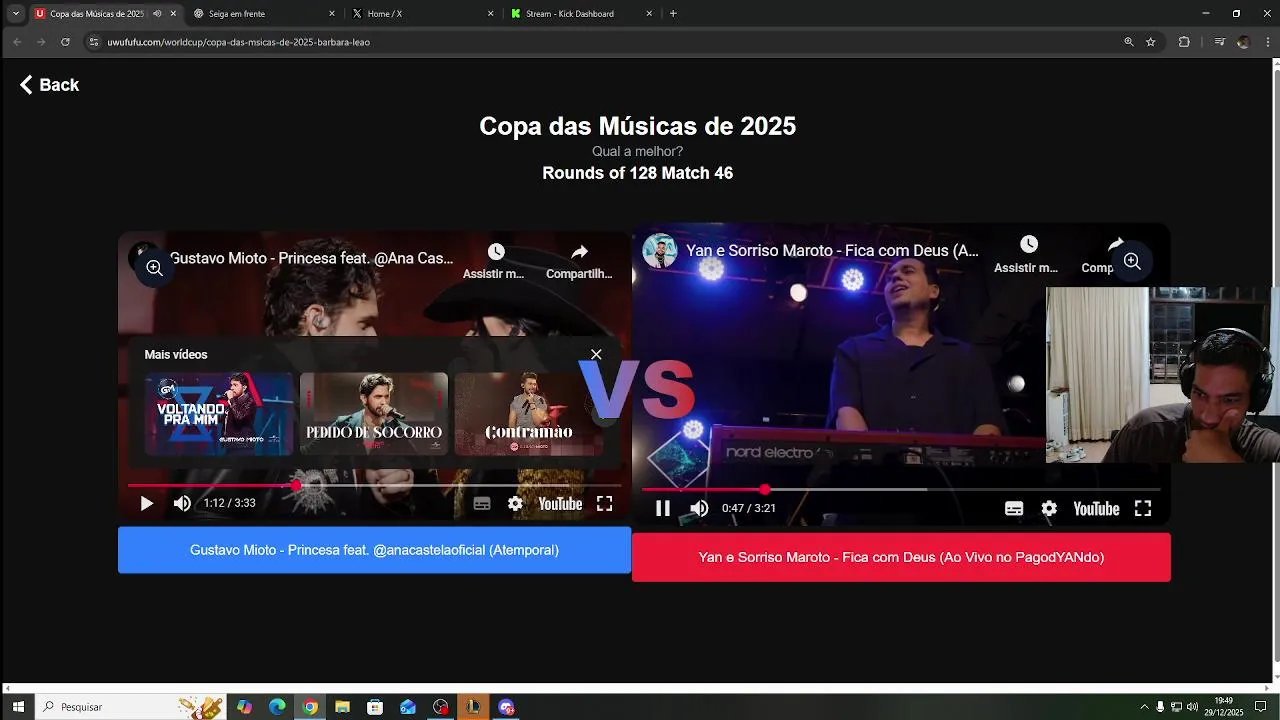Screen dimensions: 1280x720
Task: Toggle subtitles on the right video
Action: 1014,508
